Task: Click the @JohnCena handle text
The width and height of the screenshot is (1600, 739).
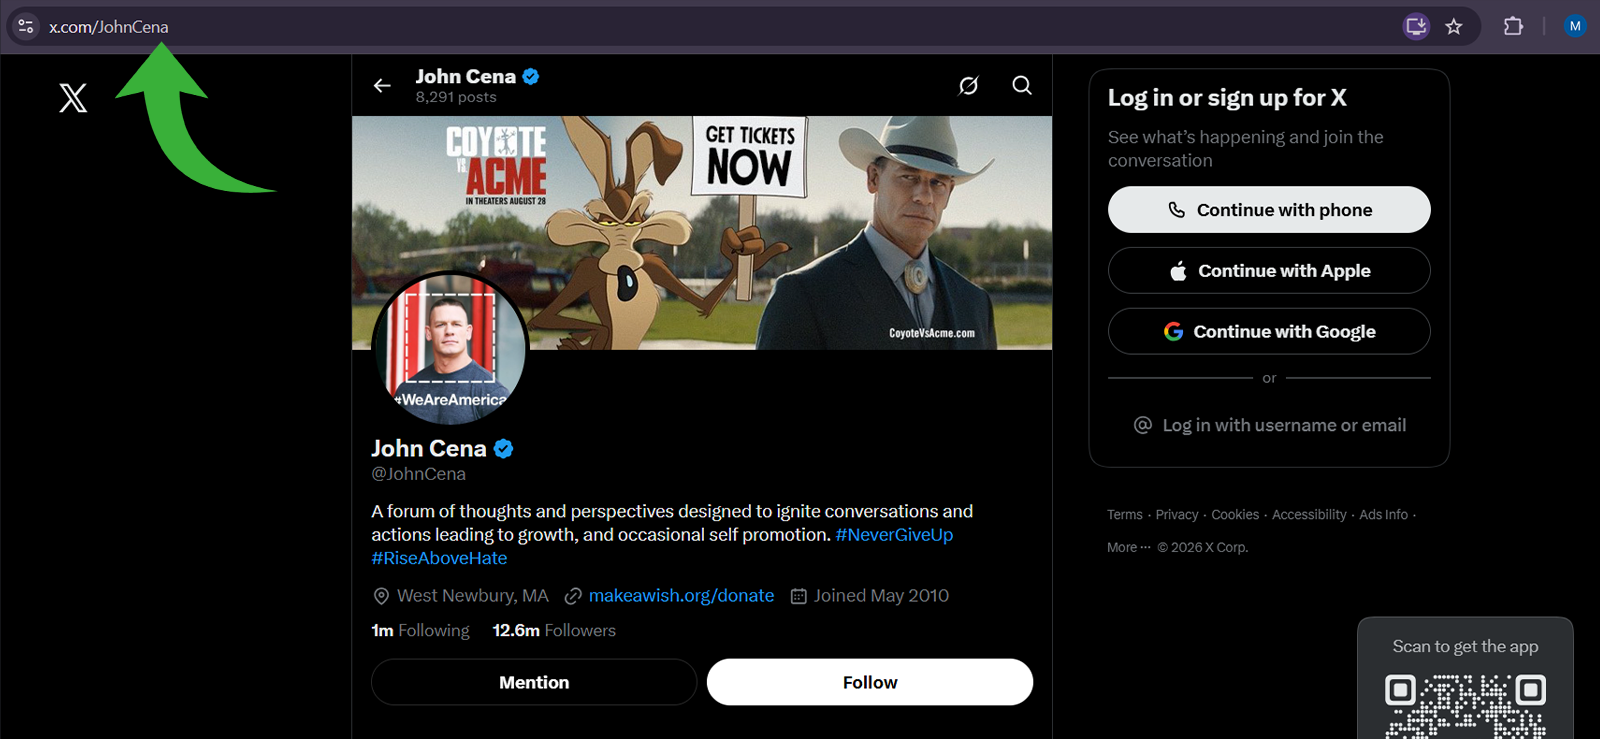Action: [418, 474]
